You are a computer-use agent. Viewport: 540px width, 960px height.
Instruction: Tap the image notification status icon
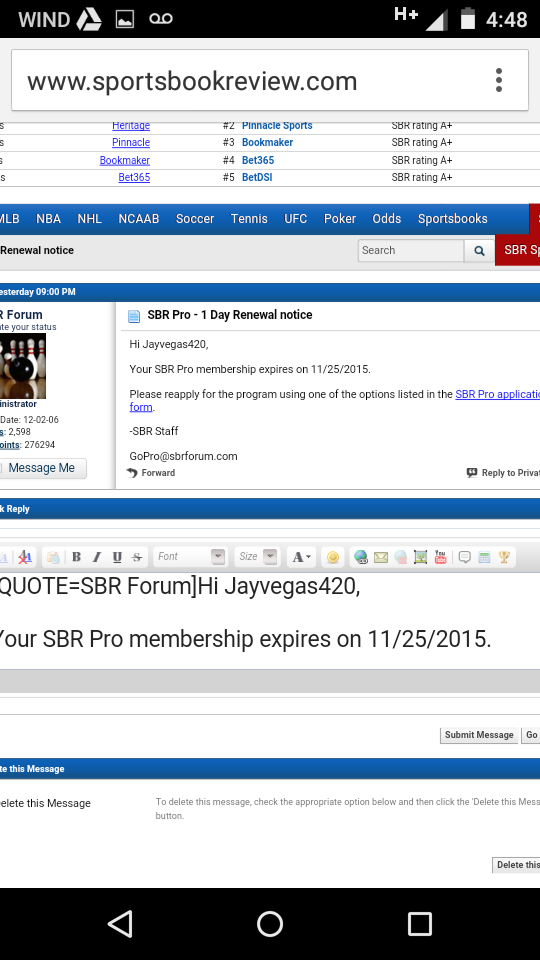(125, 19)
